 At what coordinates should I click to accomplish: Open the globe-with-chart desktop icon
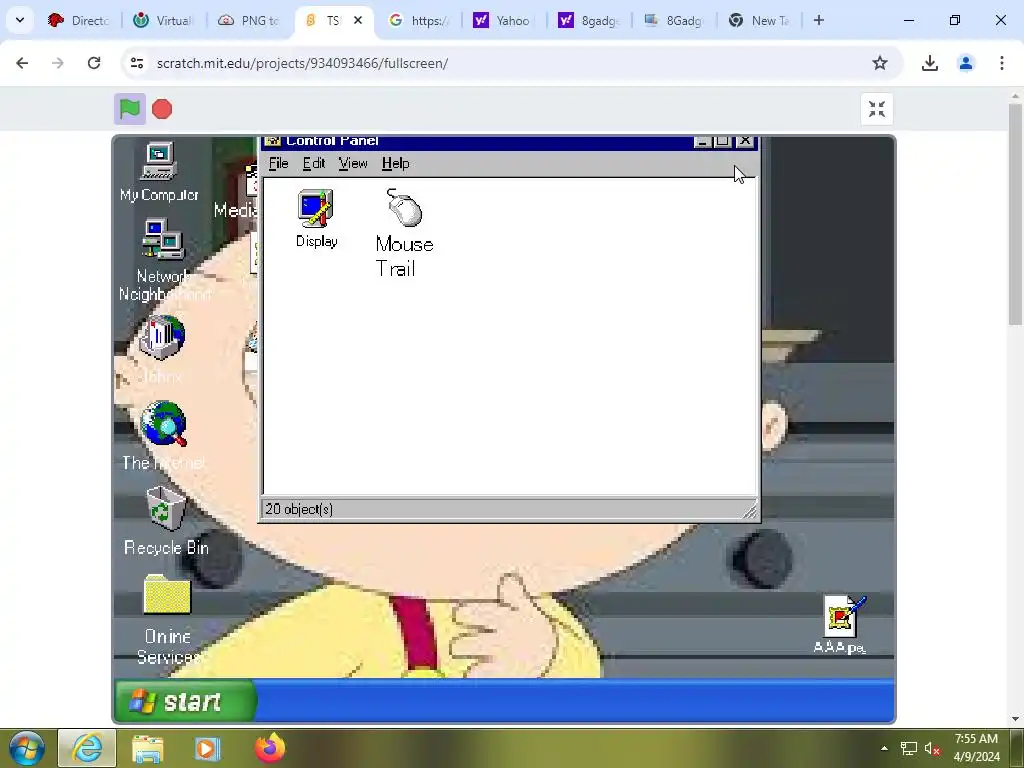point(162,338)
